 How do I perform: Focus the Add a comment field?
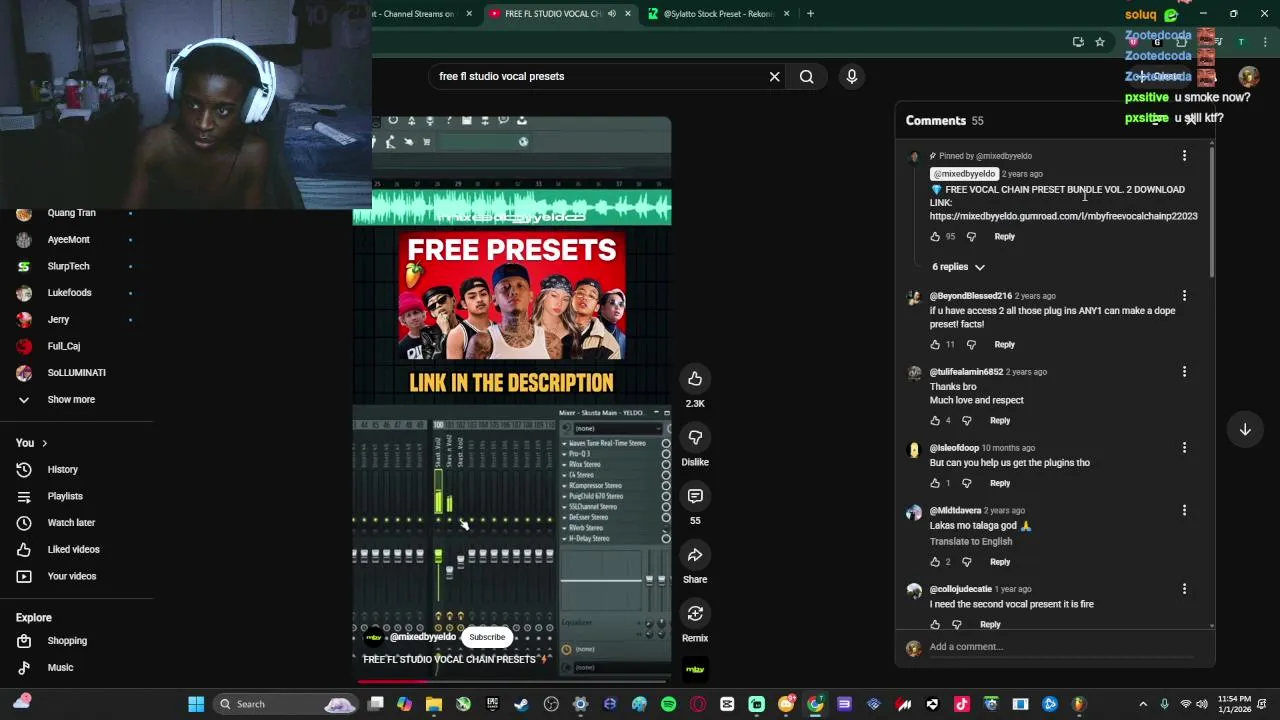coord(1060,647)
